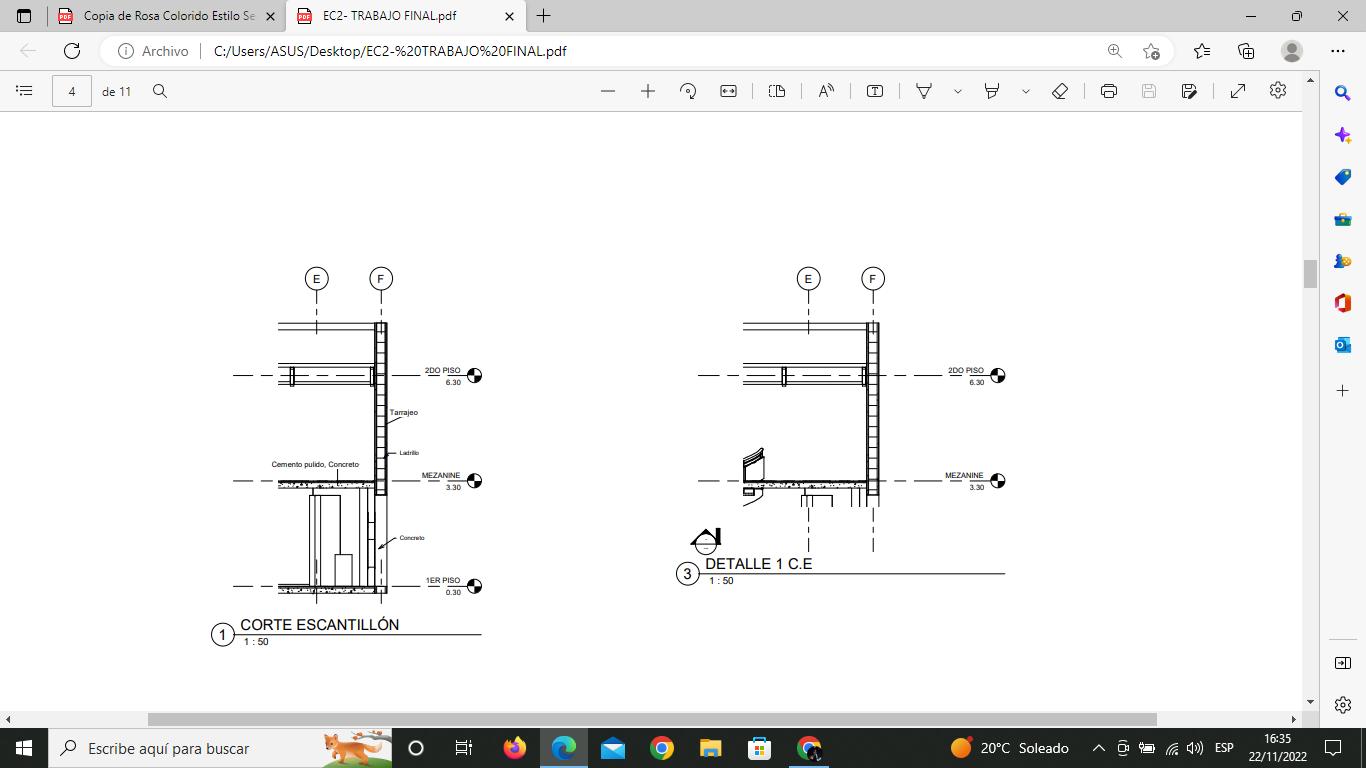Select the Highlight tool
The width and height of the screenshot is (1366, 768).
pos(992,91)
